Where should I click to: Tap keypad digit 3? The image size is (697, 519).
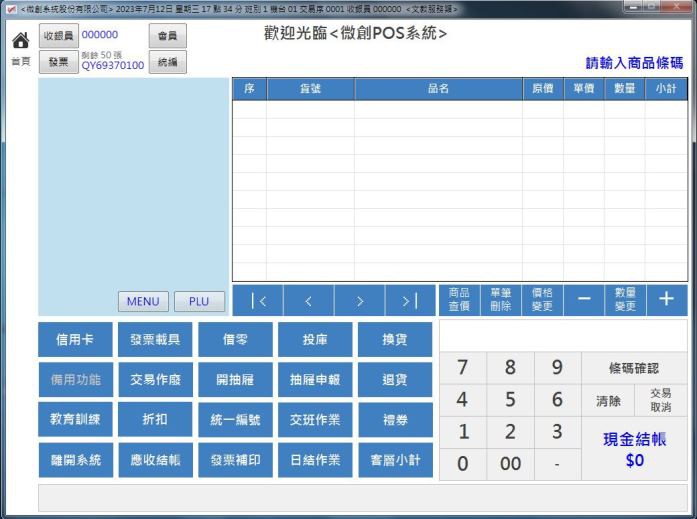coord(557,432)
